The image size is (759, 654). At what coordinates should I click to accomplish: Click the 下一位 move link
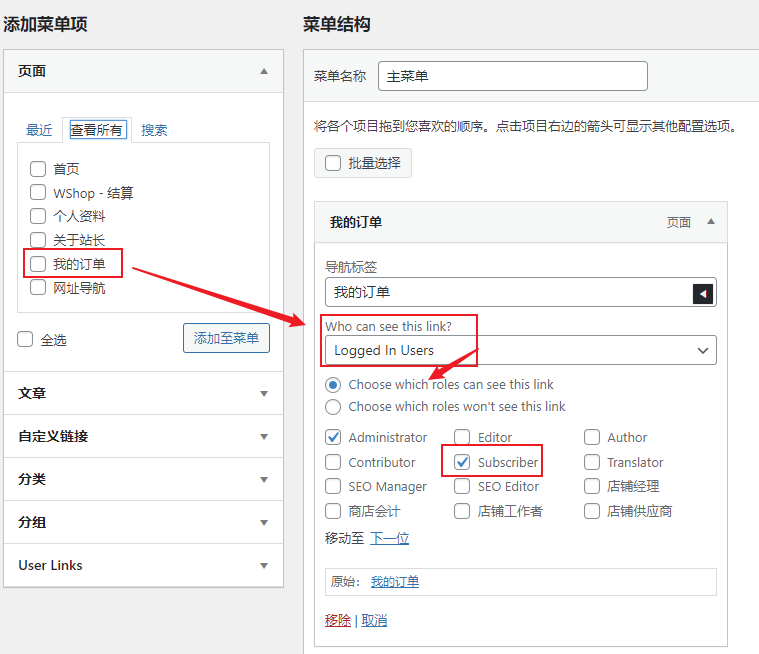point(390,538)
